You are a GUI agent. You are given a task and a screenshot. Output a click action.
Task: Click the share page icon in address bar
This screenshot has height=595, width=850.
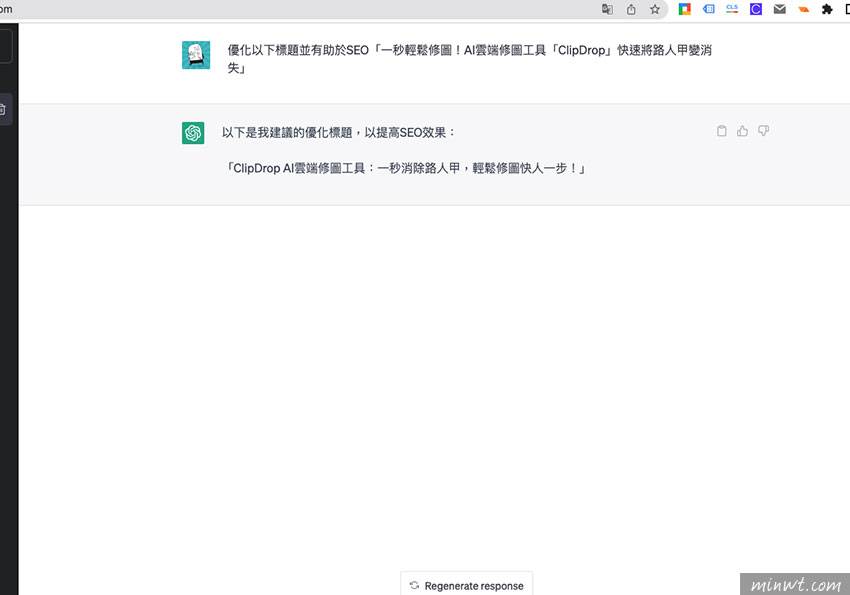click(x=631, y=9)
